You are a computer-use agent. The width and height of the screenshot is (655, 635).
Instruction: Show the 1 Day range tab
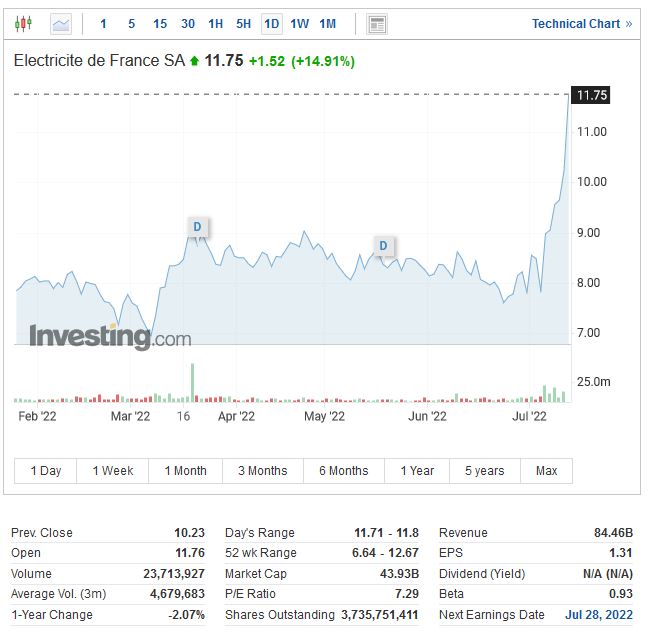tap(46, 471)
